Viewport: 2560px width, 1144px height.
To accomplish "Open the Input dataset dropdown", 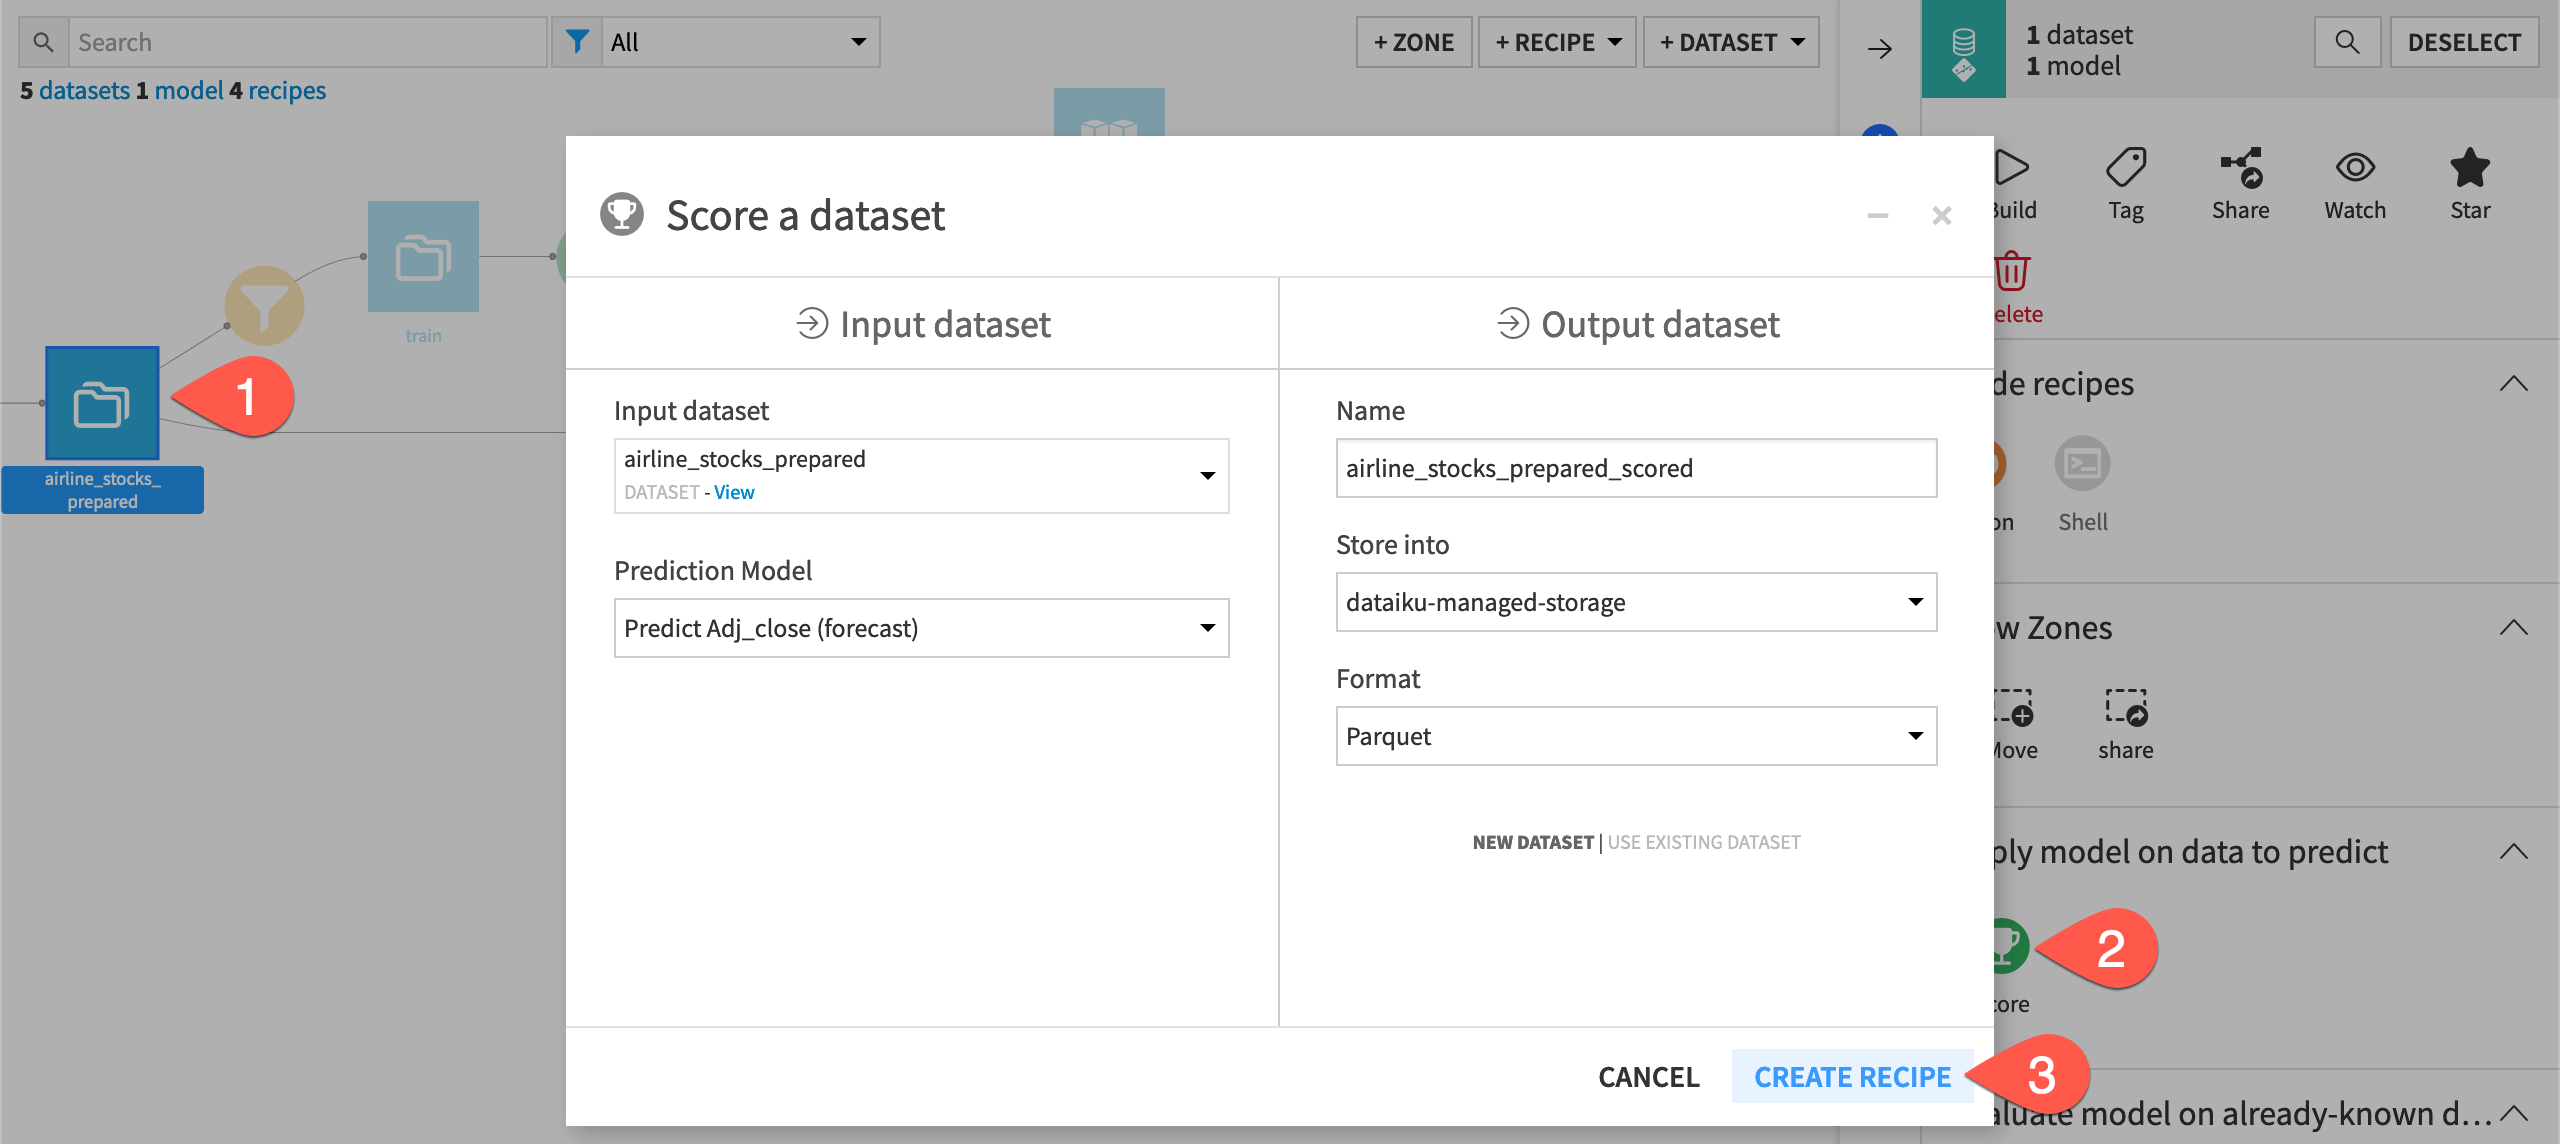I will [921, 476].
